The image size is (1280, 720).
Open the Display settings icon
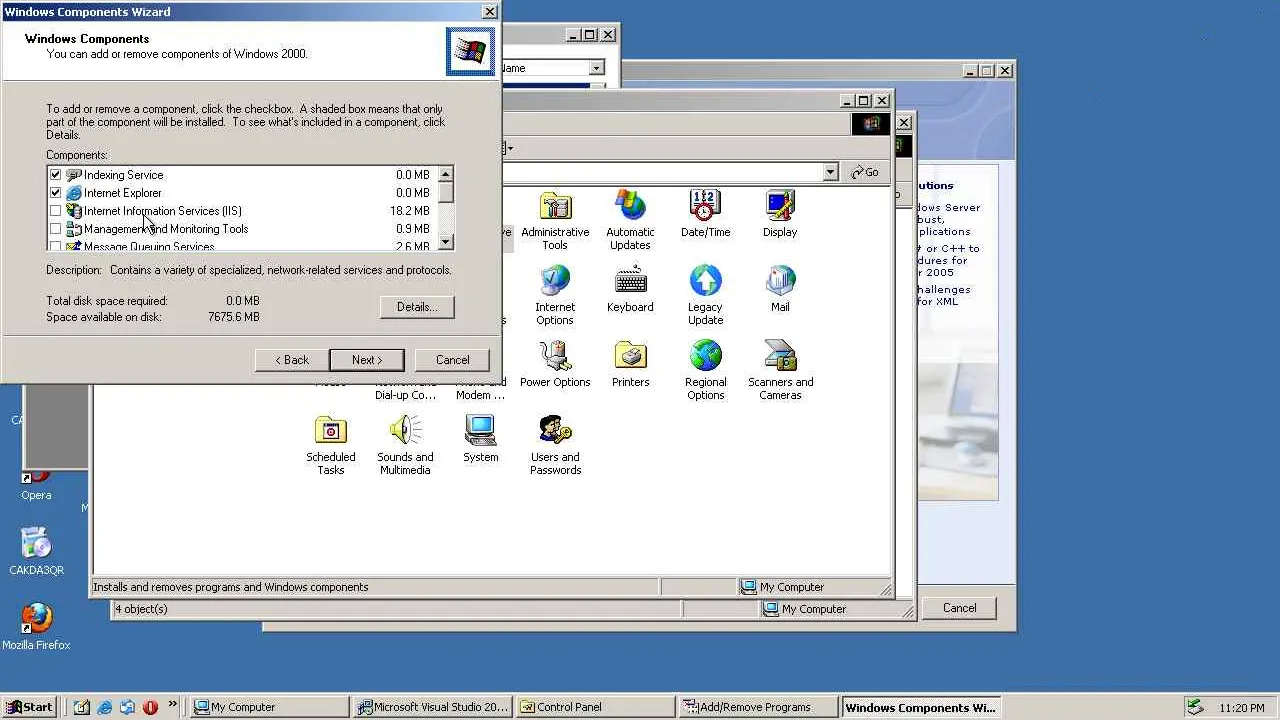[x=780, y=214]
